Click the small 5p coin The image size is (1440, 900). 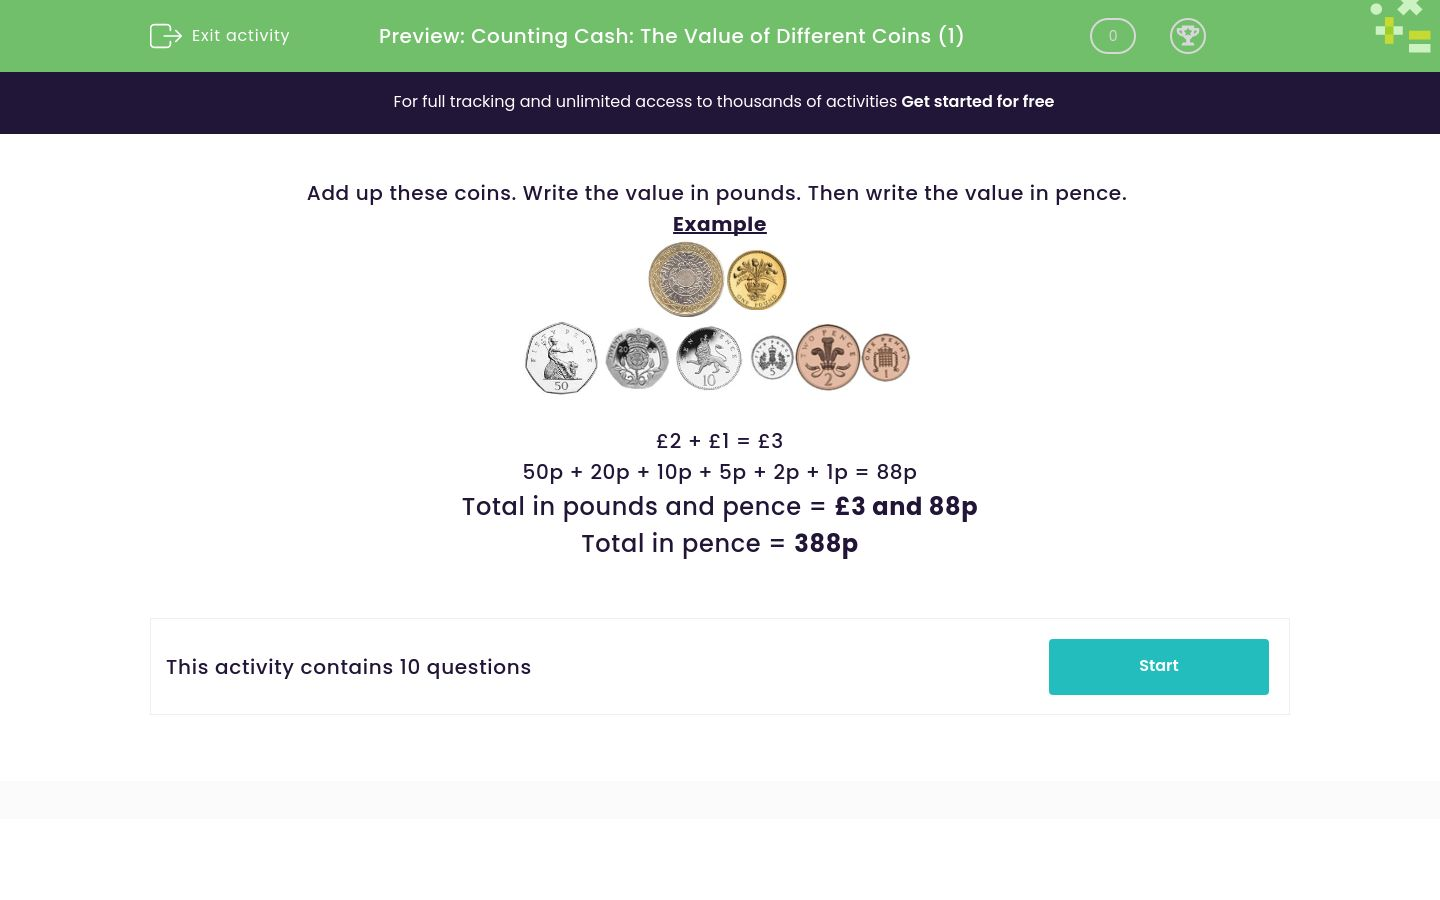point(771,358)
